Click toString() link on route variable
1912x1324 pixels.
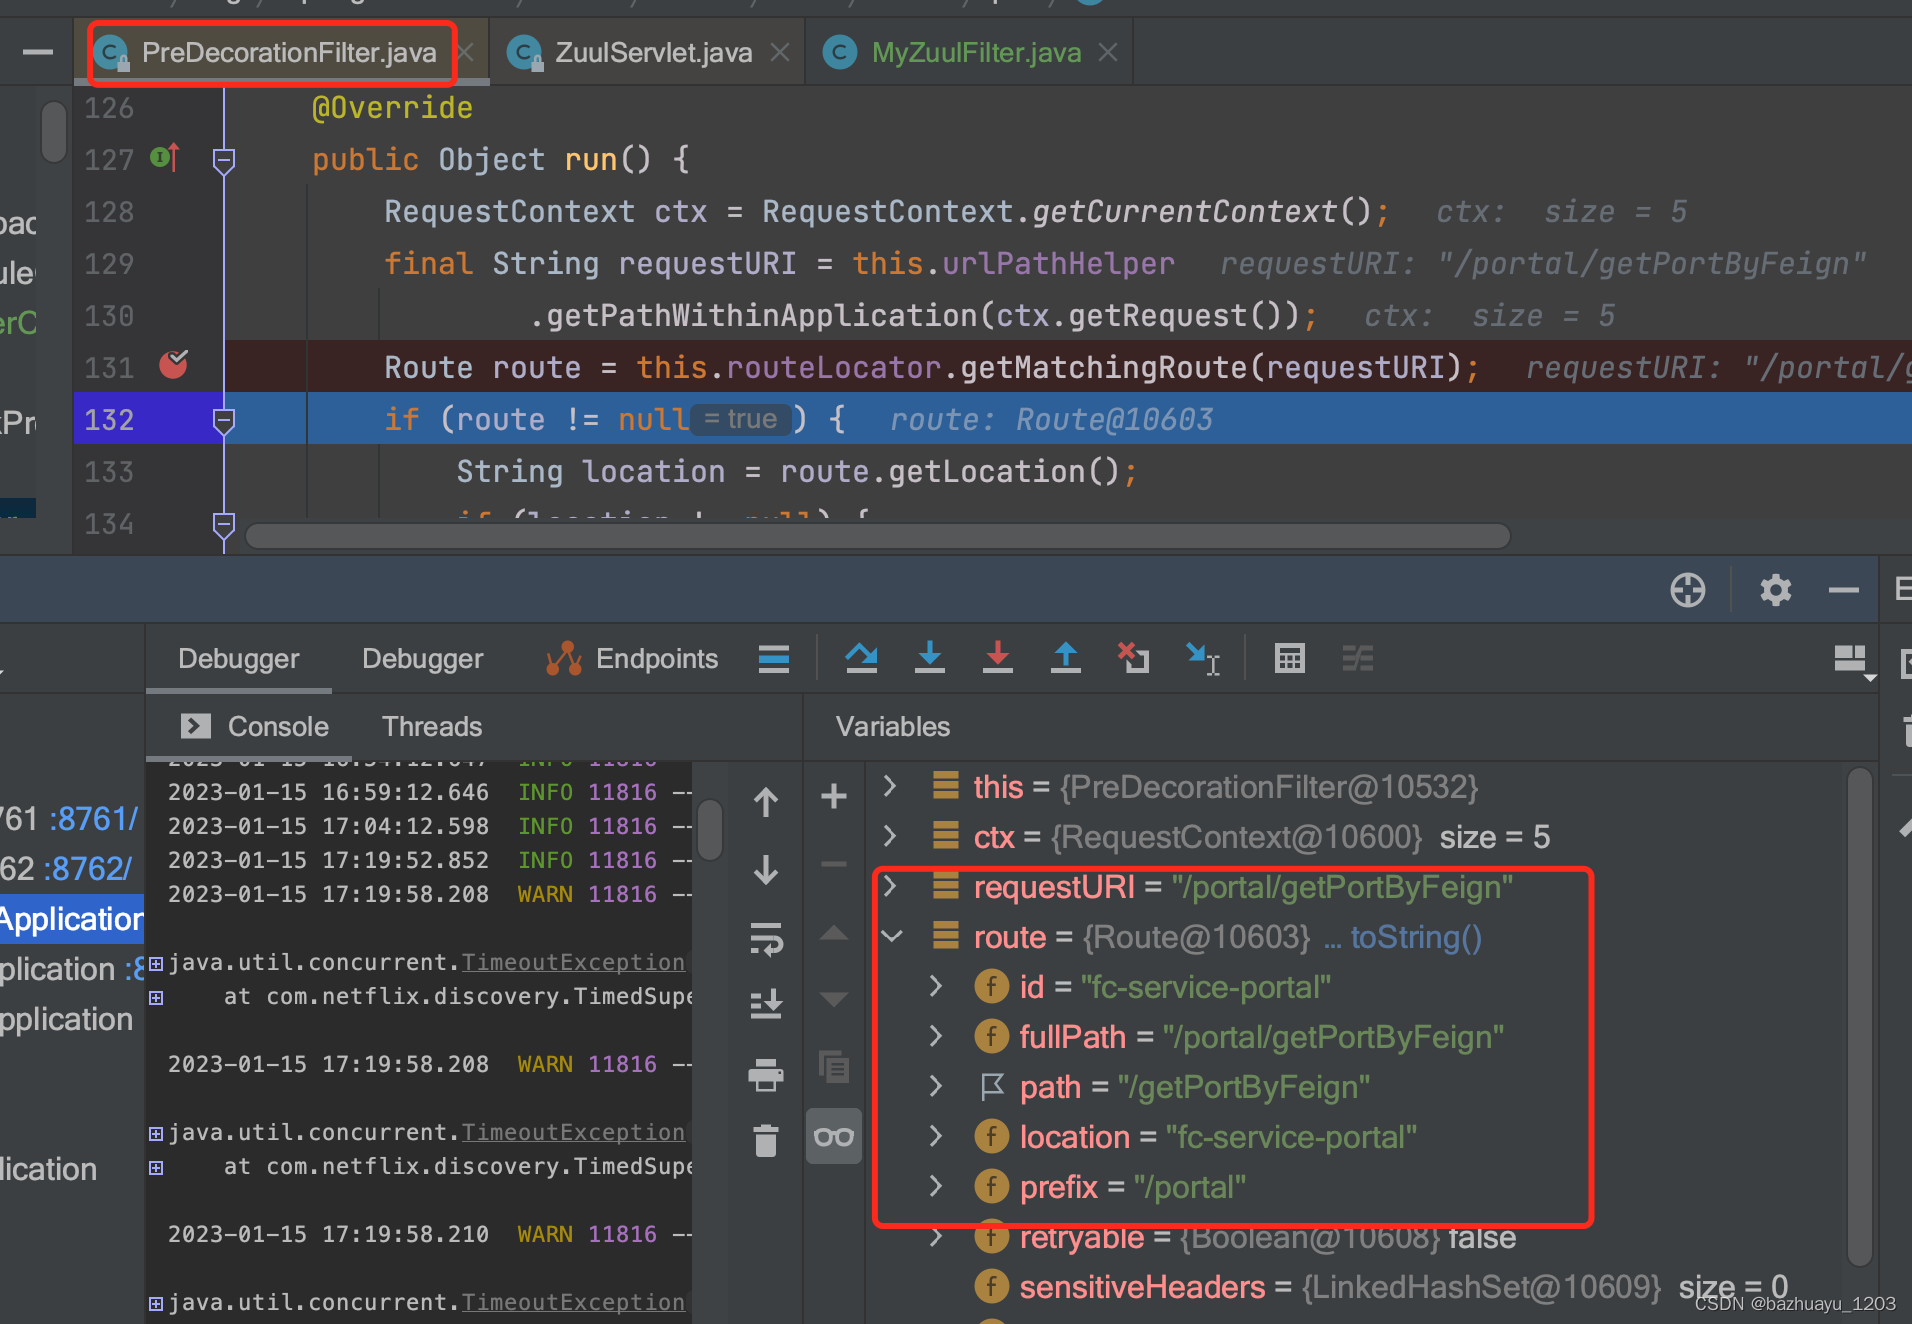pos(1416,937)
